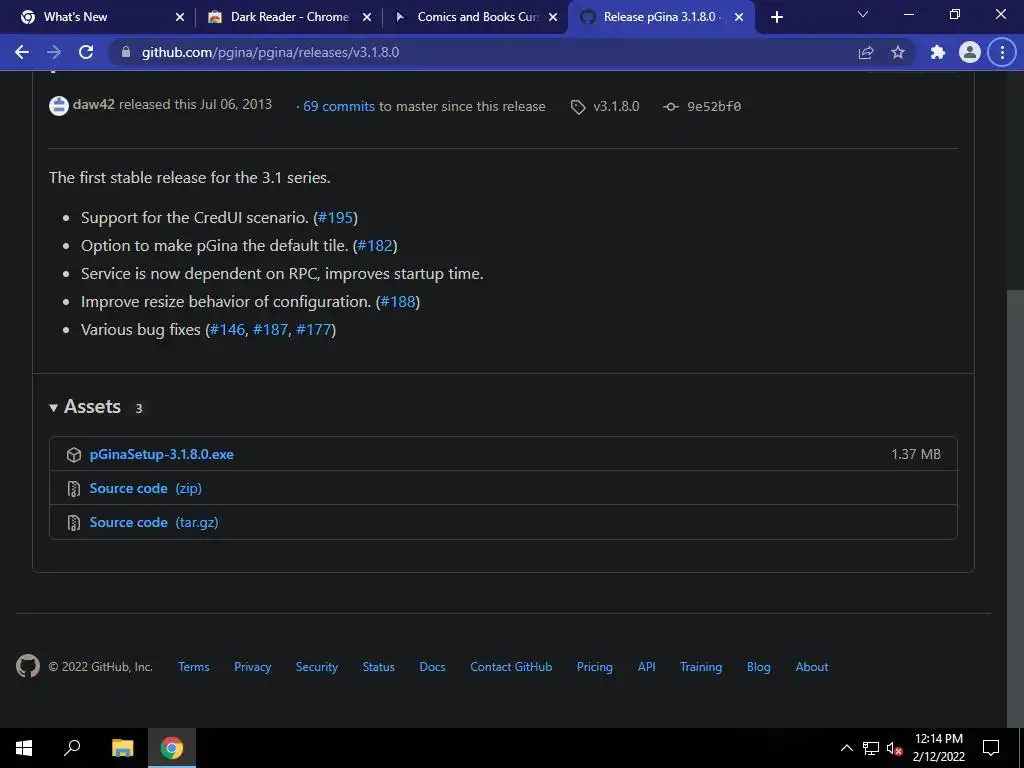Click the package icon beside pGinaSetup
Image resolution: width=1024 pixels, height=768 pixels.
74,455
